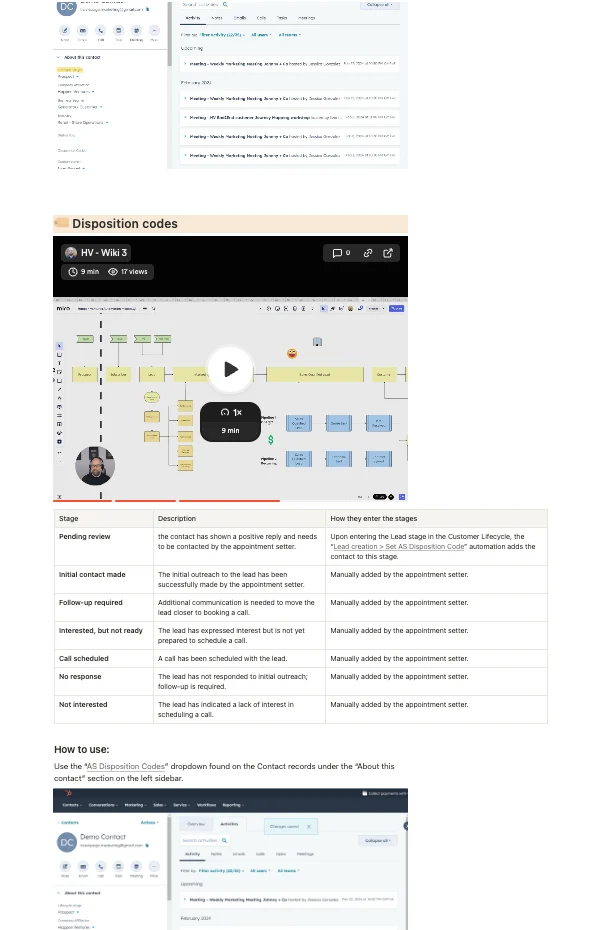This screenshot has width=597, height=930.
Task: Click Email icon in screenshot above Disposition codes
Action: [x=82, y=30]
